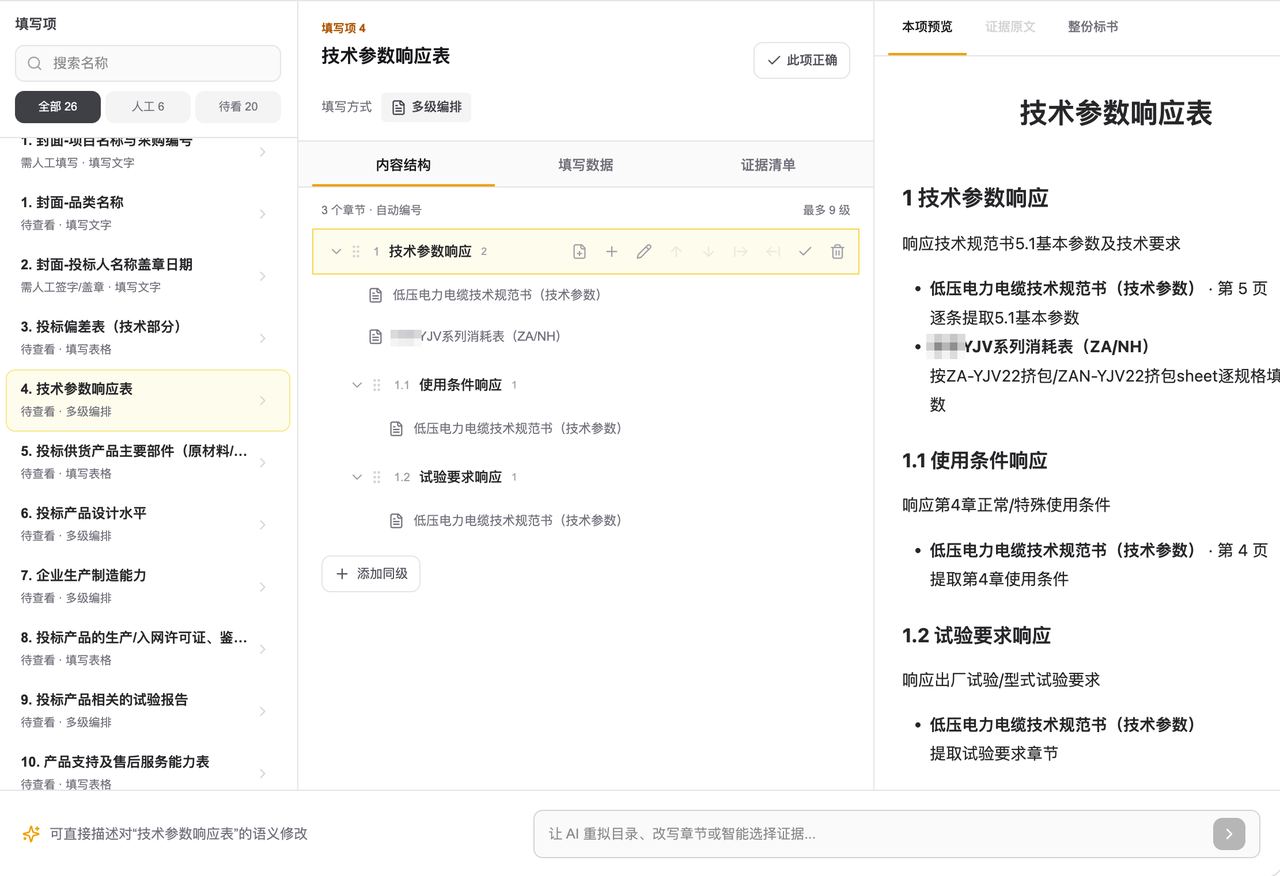Click the move-down arrow on 技术参数响应 row
The image size is (1280, 876).
coord(708,252)
